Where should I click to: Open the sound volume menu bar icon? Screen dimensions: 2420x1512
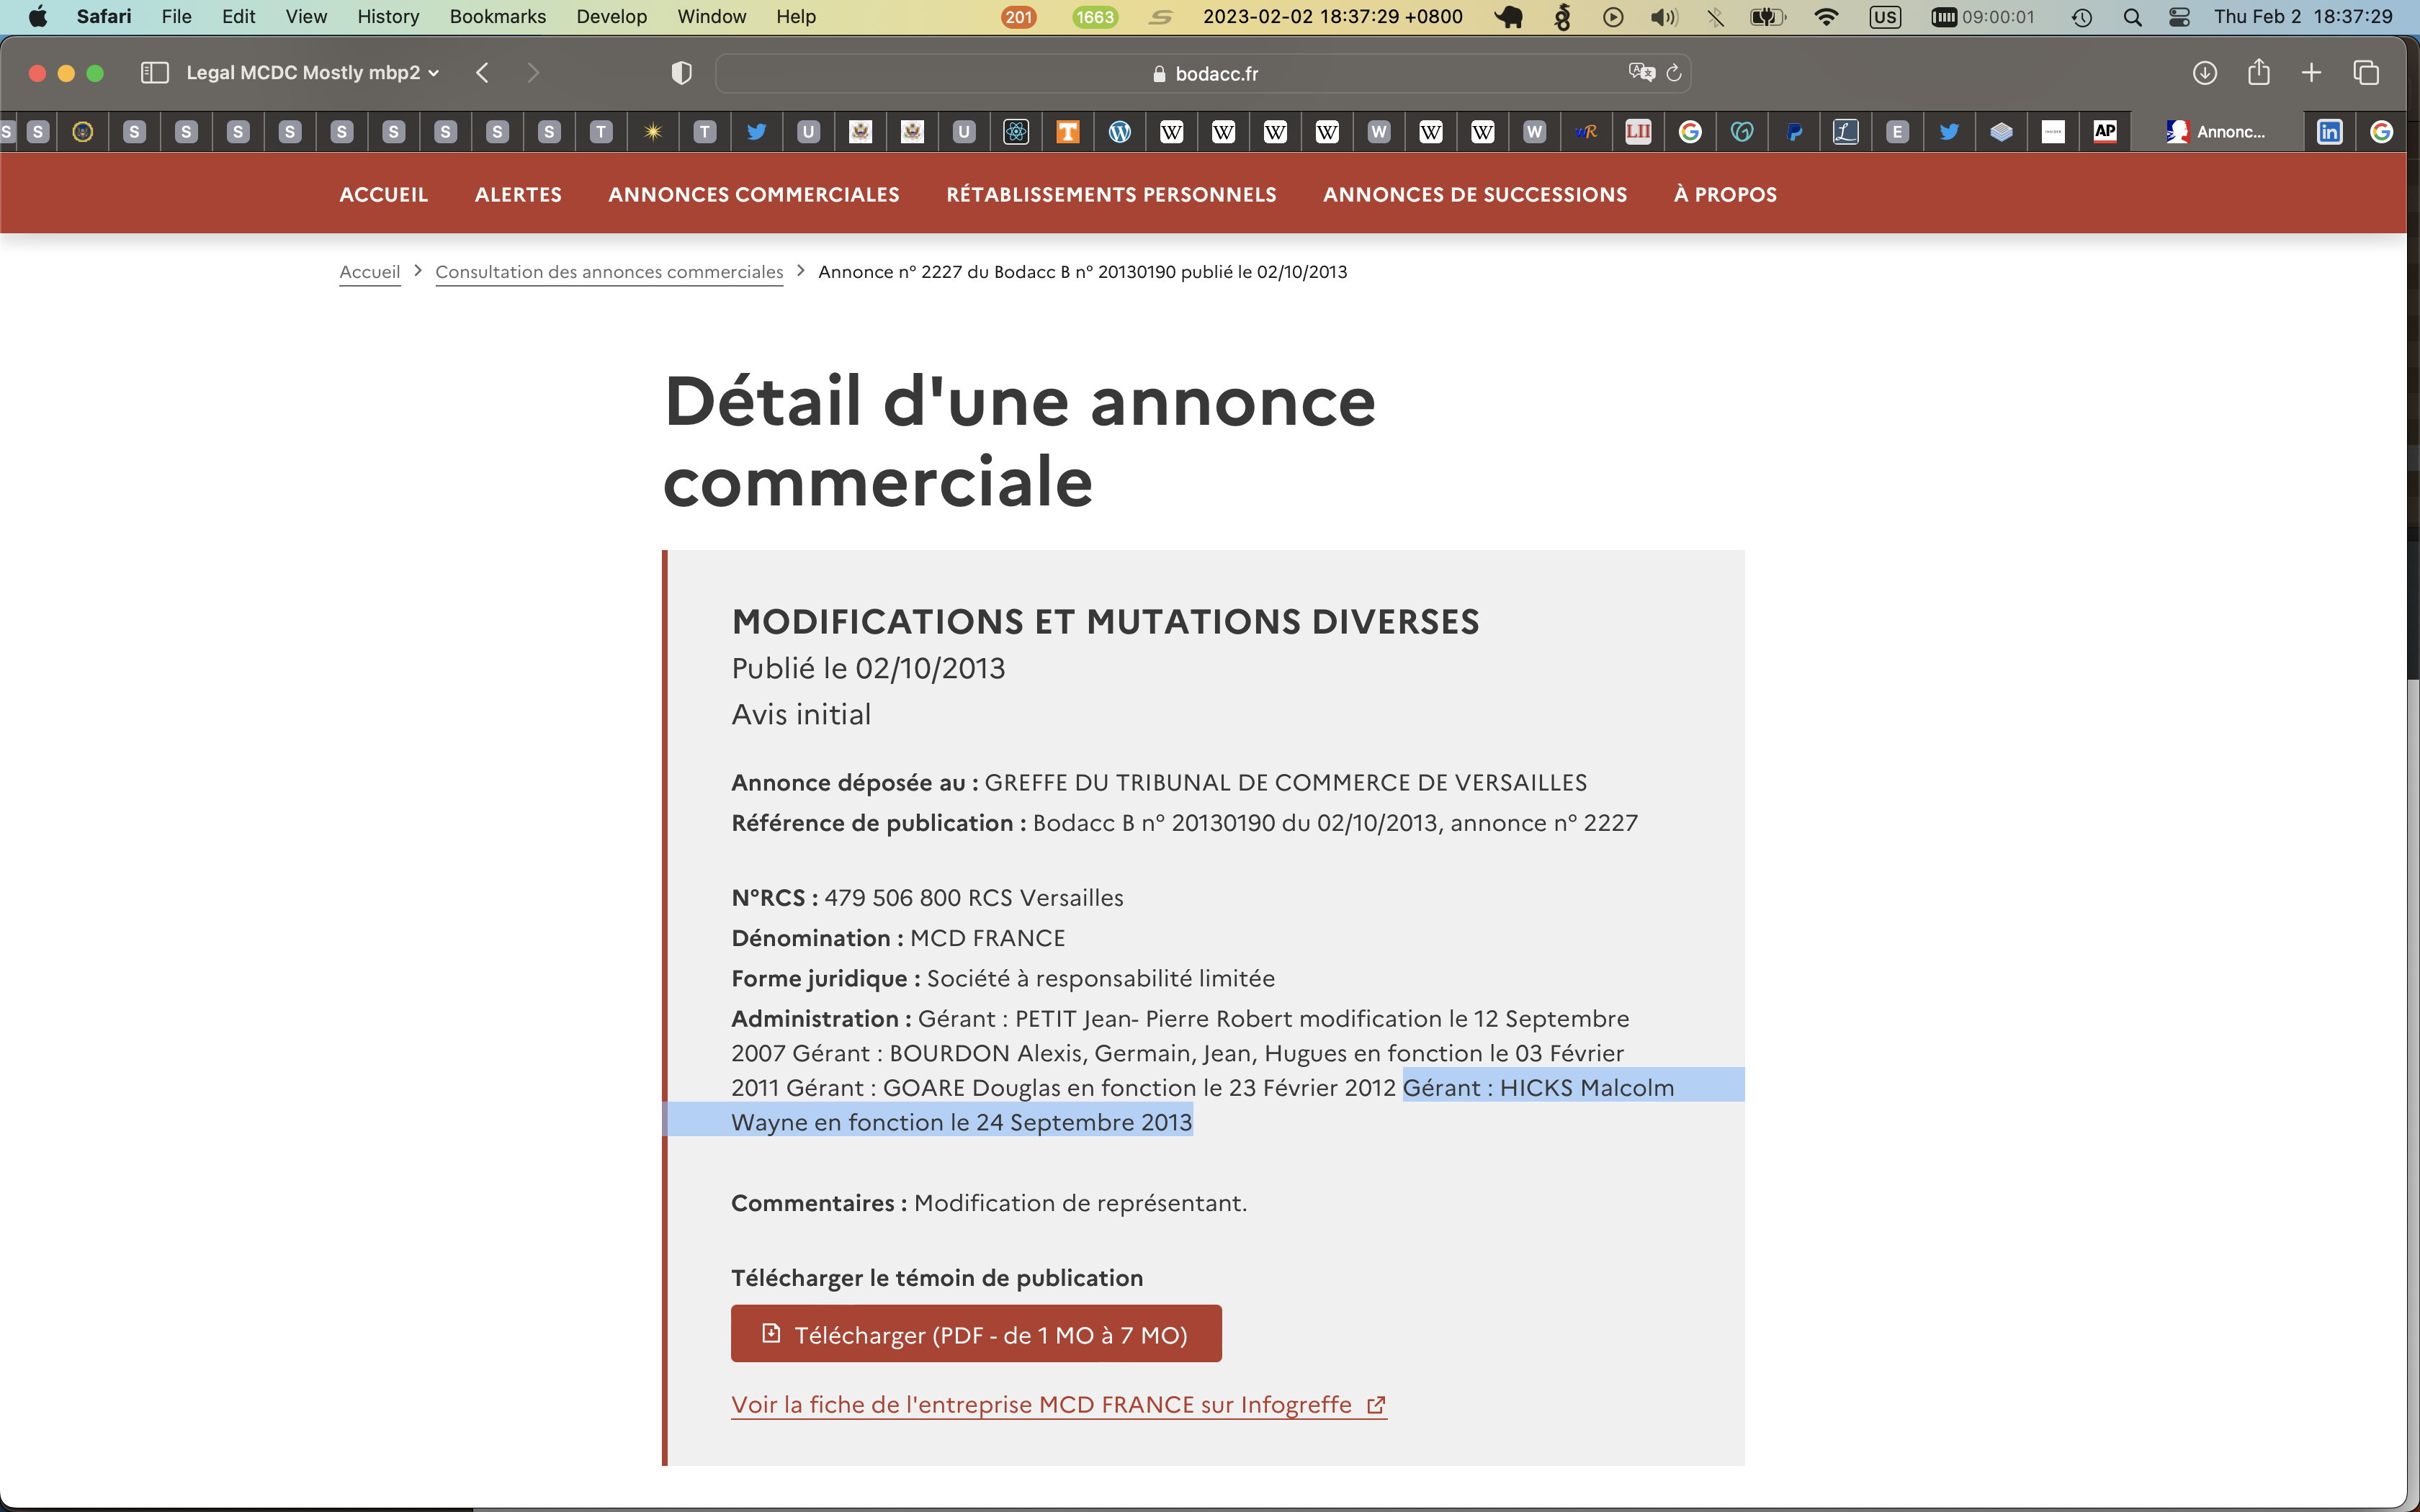1663,17
